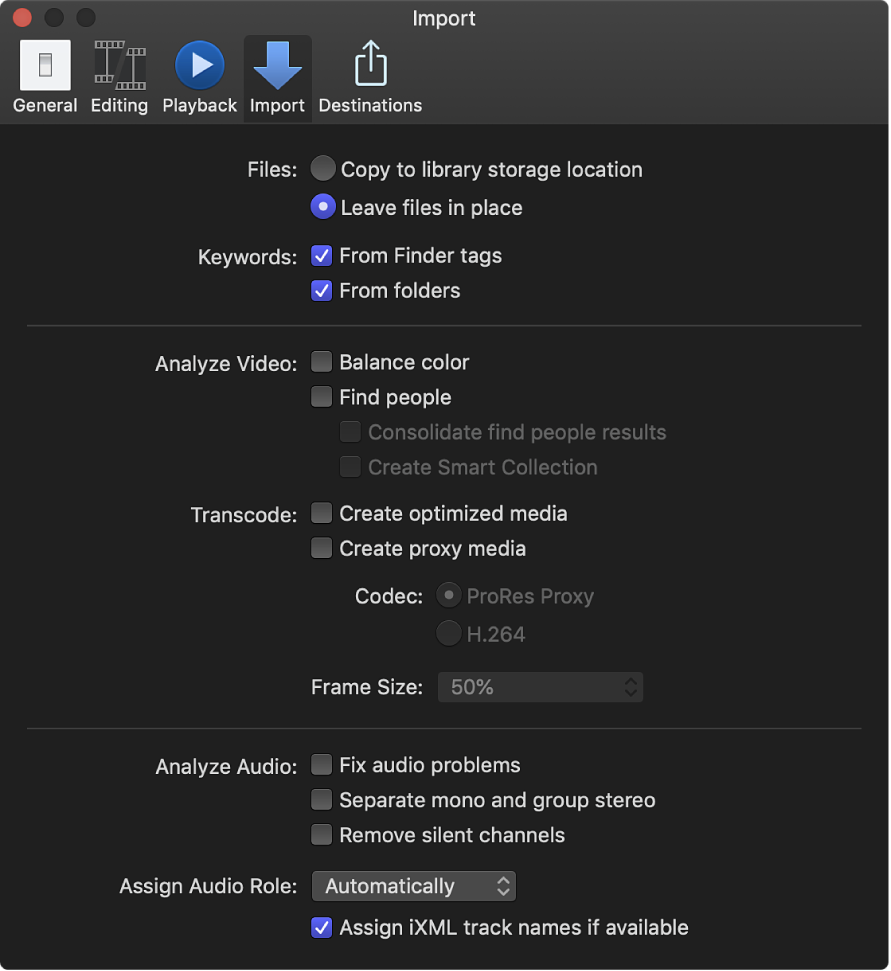
Task: Enable the Find people checkbox
Action: point(322,397)
